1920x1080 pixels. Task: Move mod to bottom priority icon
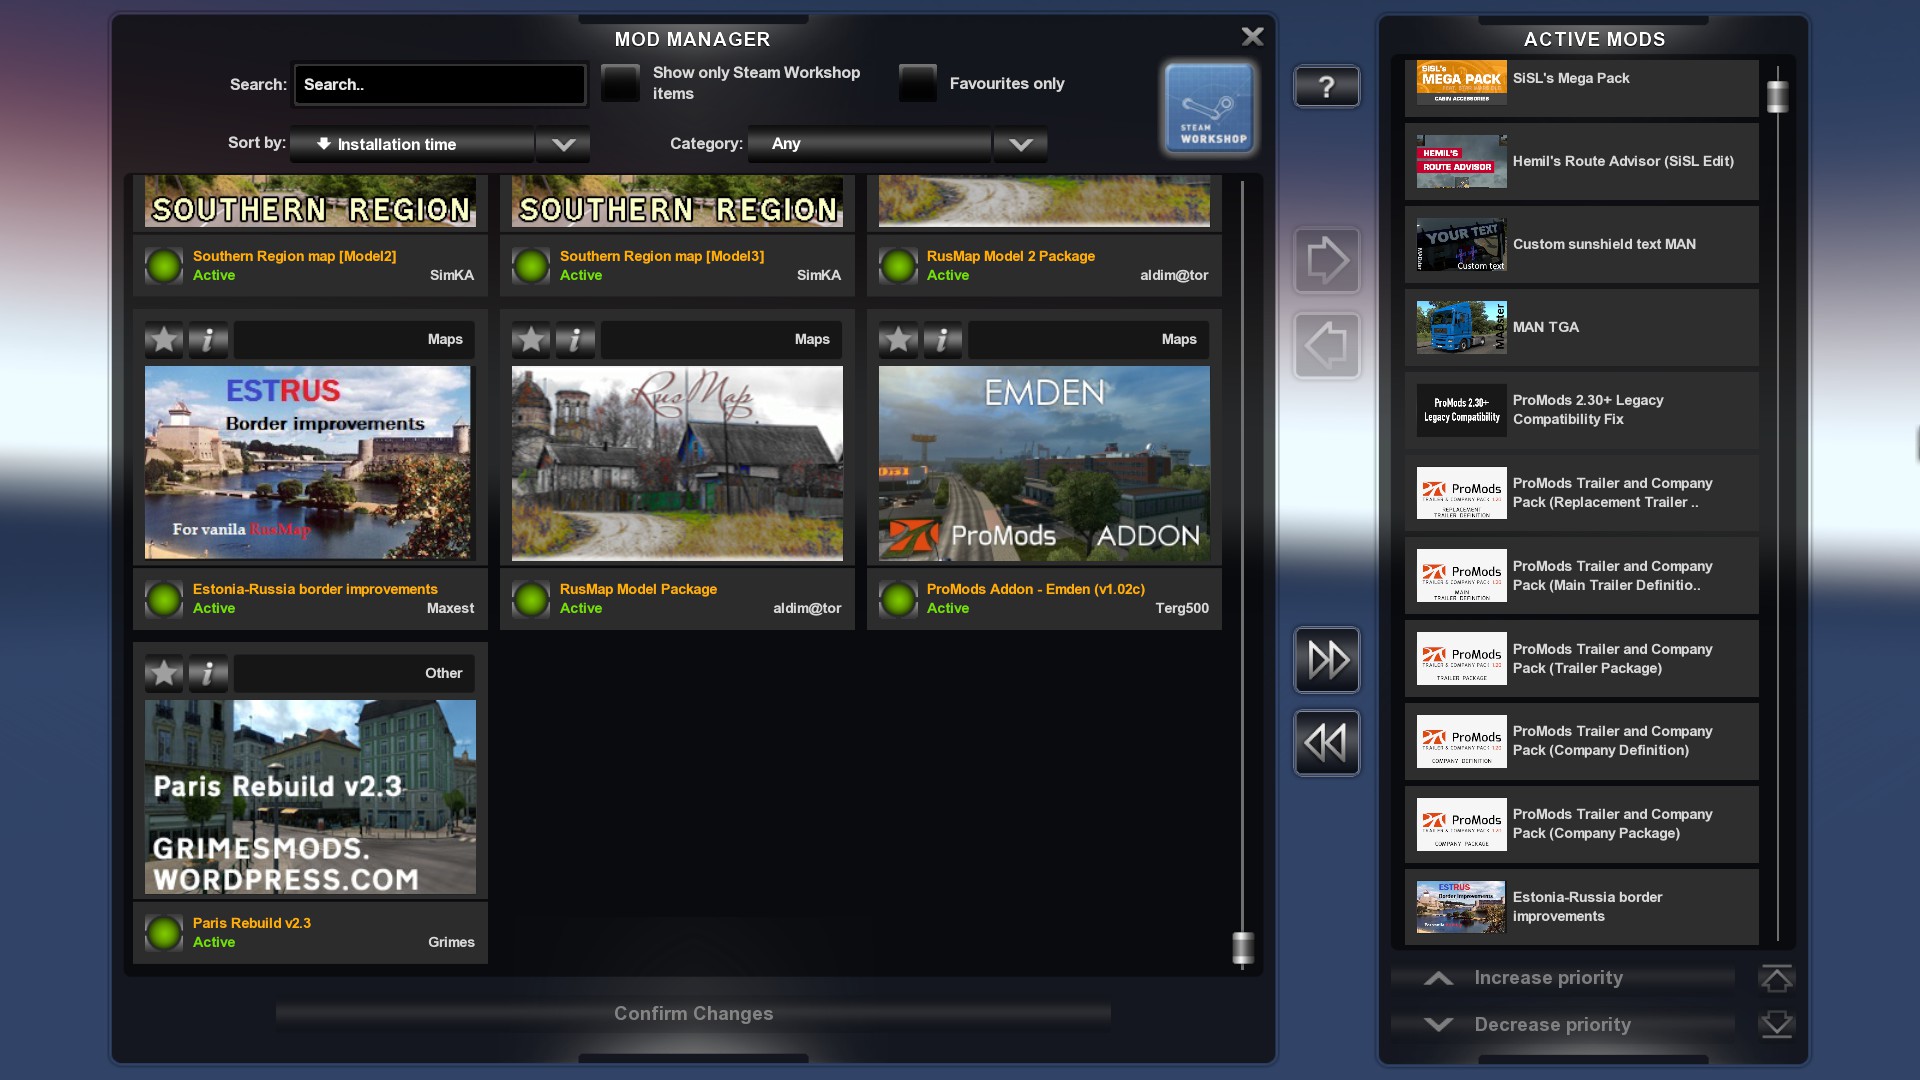tap(1777, 1024)
